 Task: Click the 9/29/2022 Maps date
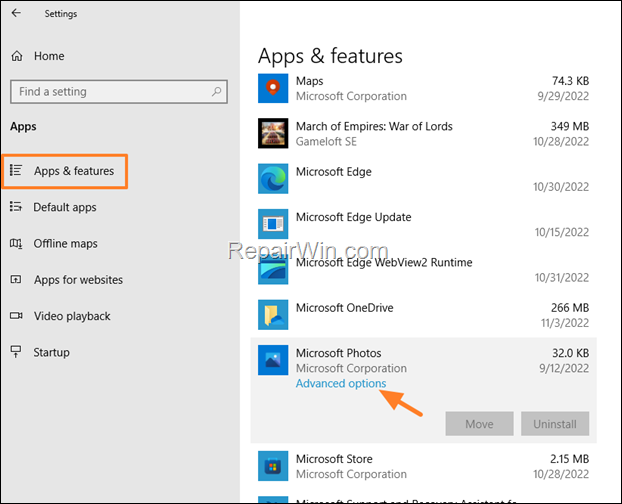pos(563,96)
